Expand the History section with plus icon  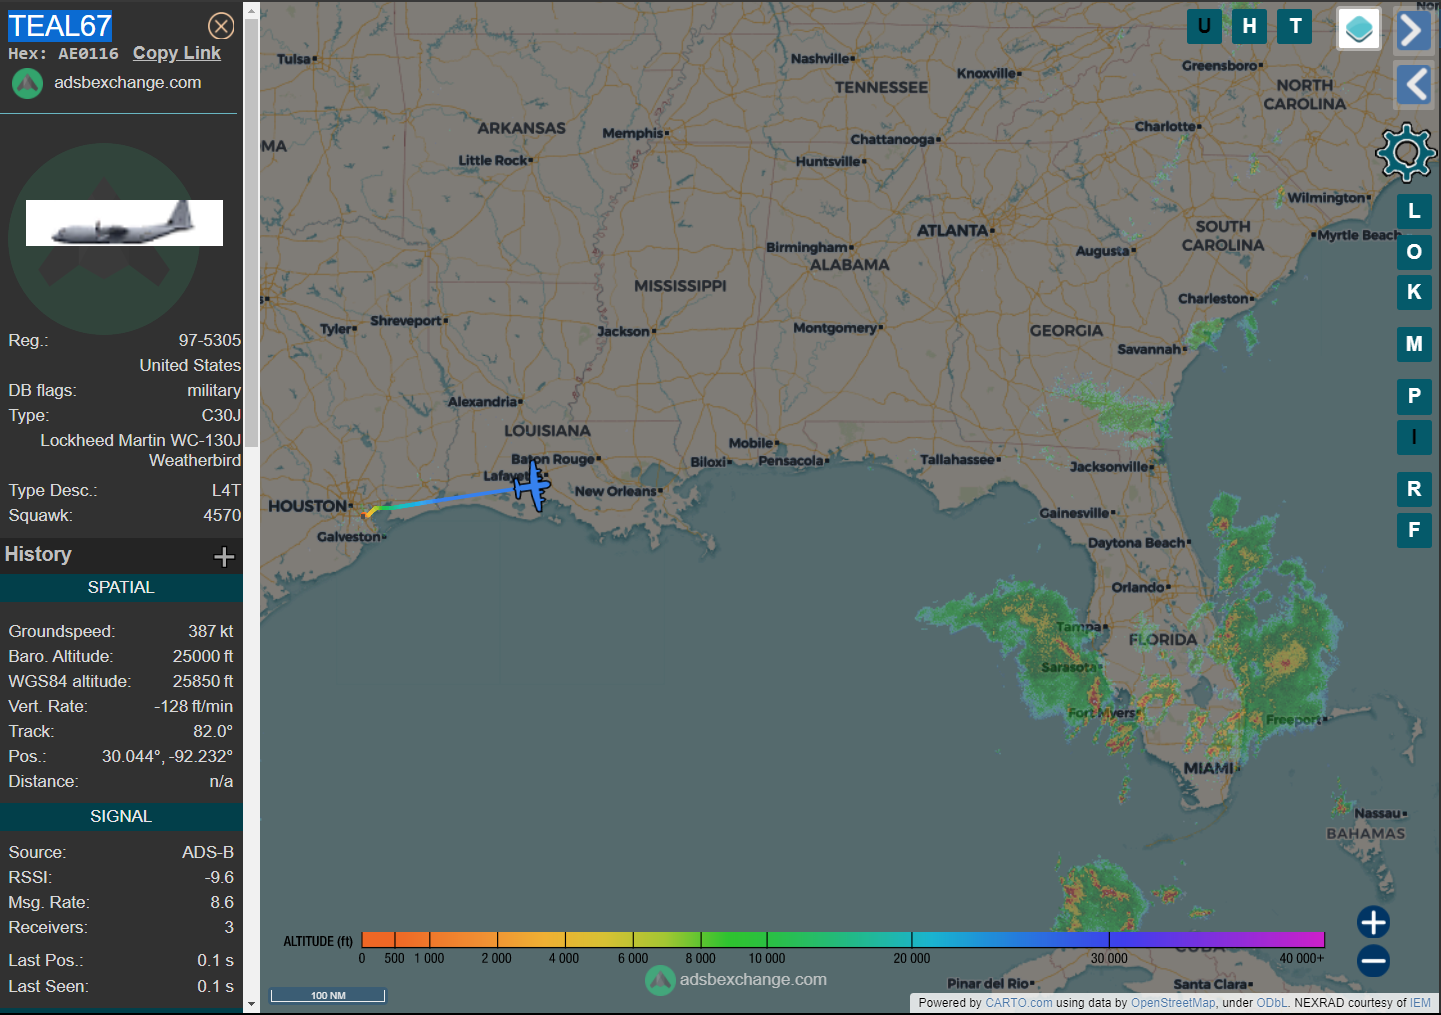[224, 556]
